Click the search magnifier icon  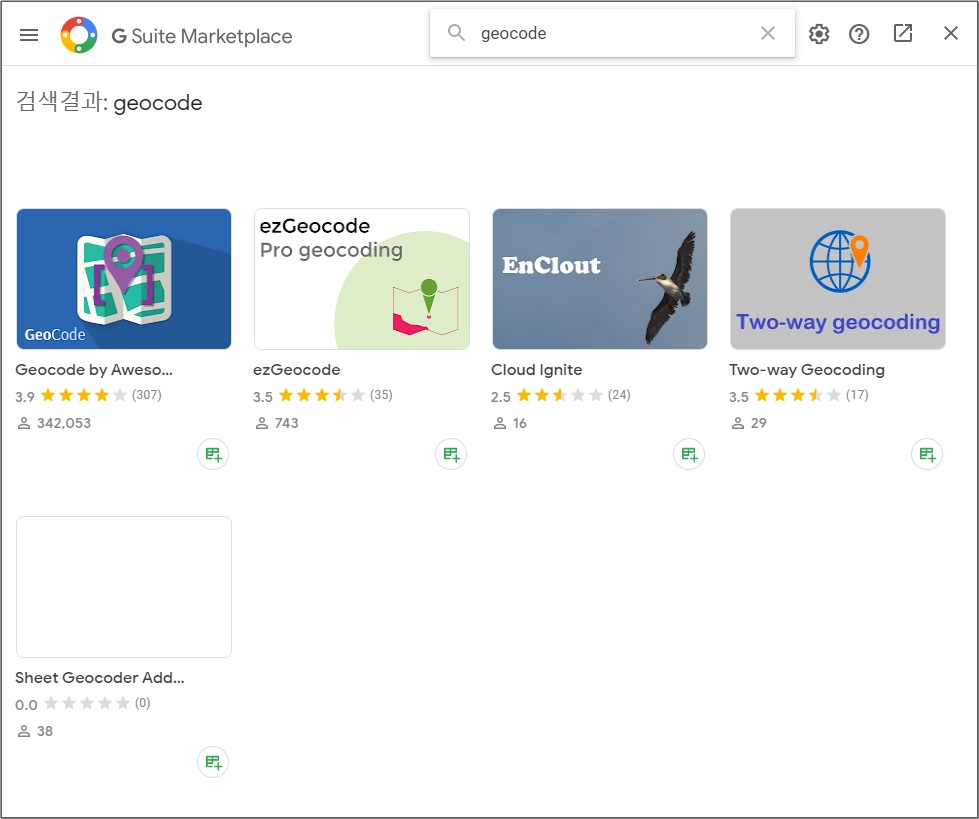[456, 33]
